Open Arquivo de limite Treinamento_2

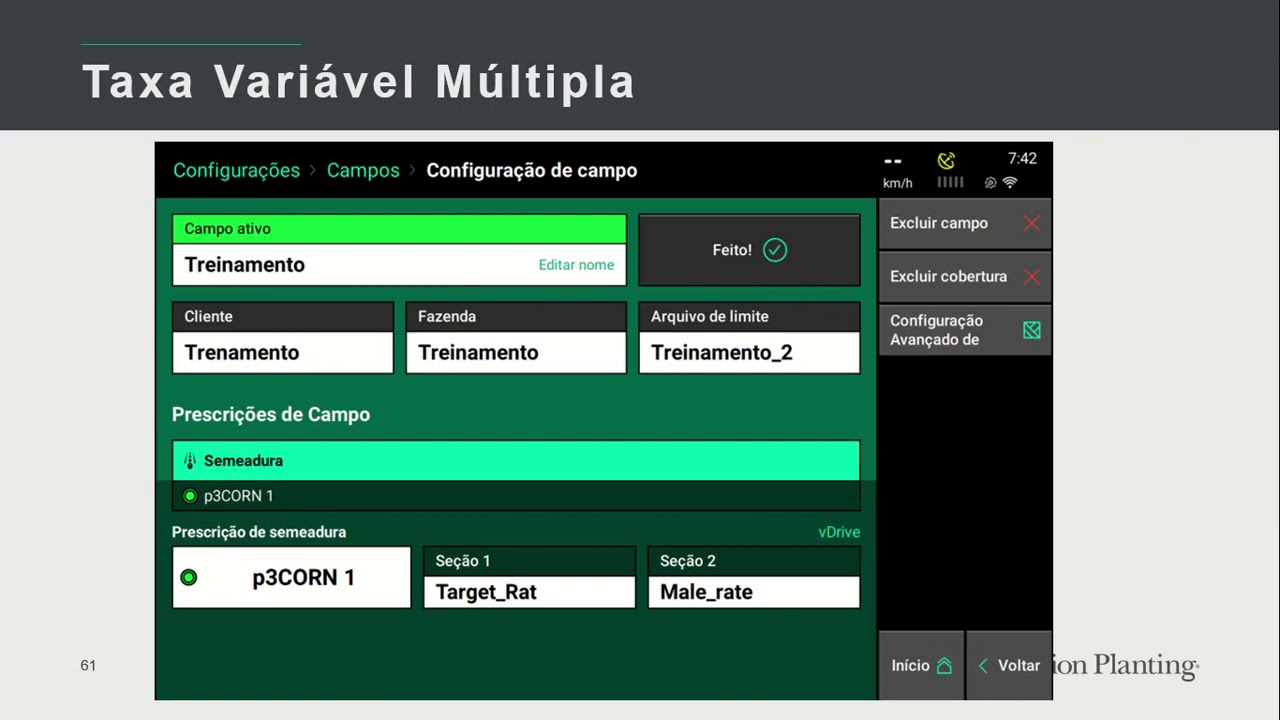(749, 338)
